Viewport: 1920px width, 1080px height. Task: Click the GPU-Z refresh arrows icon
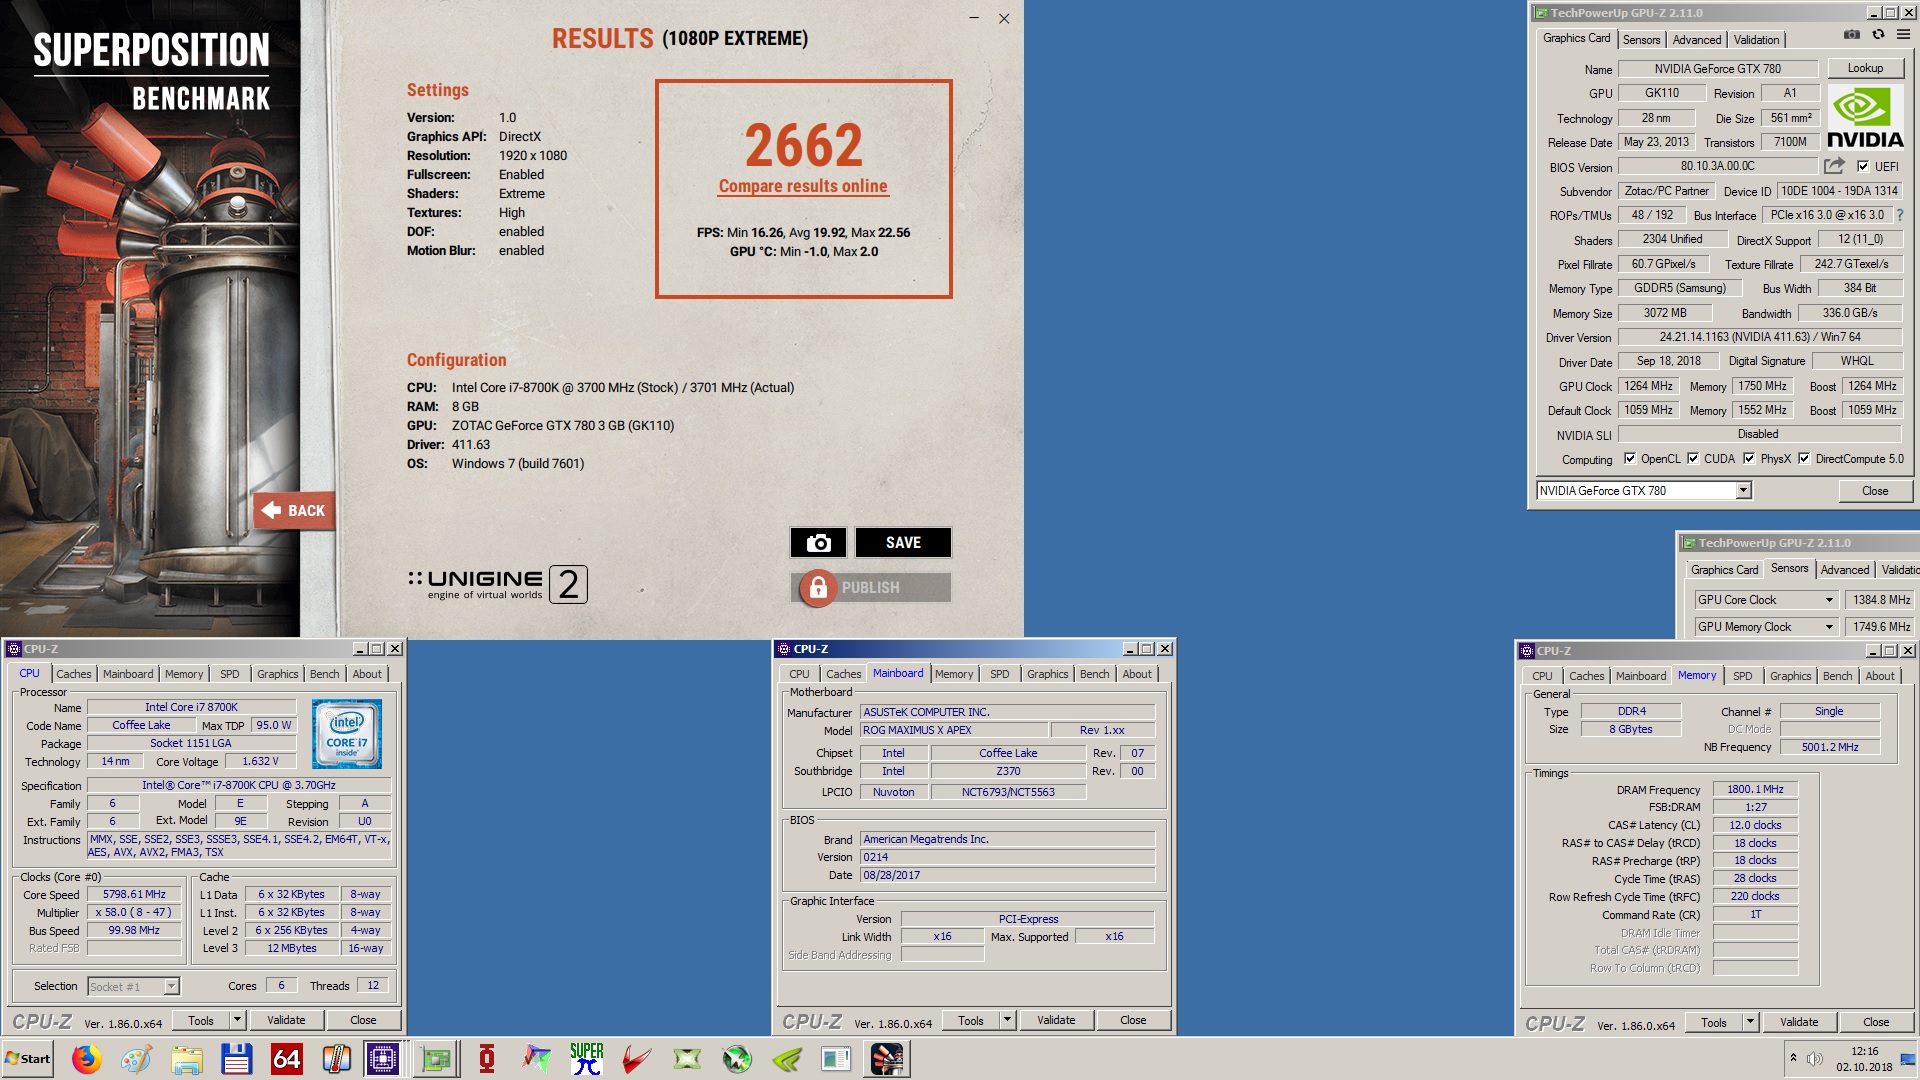(1878, 35)
